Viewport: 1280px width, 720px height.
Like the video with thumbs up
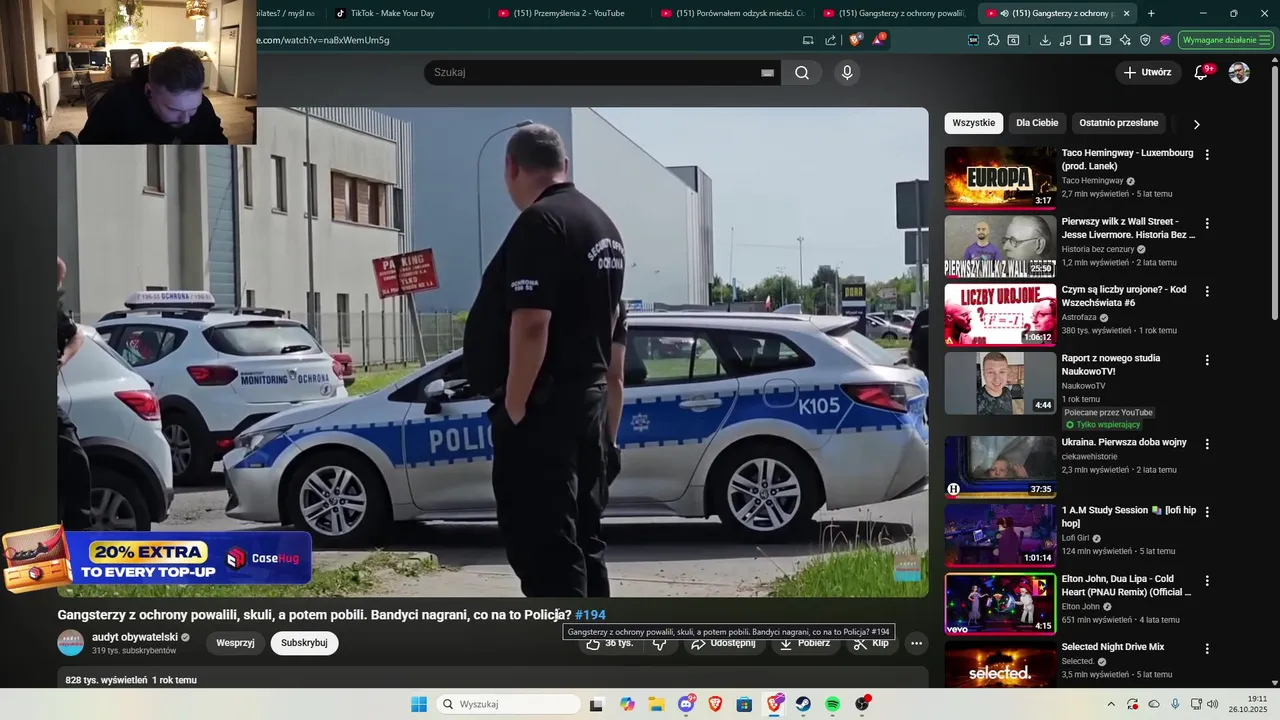(609, 643)
